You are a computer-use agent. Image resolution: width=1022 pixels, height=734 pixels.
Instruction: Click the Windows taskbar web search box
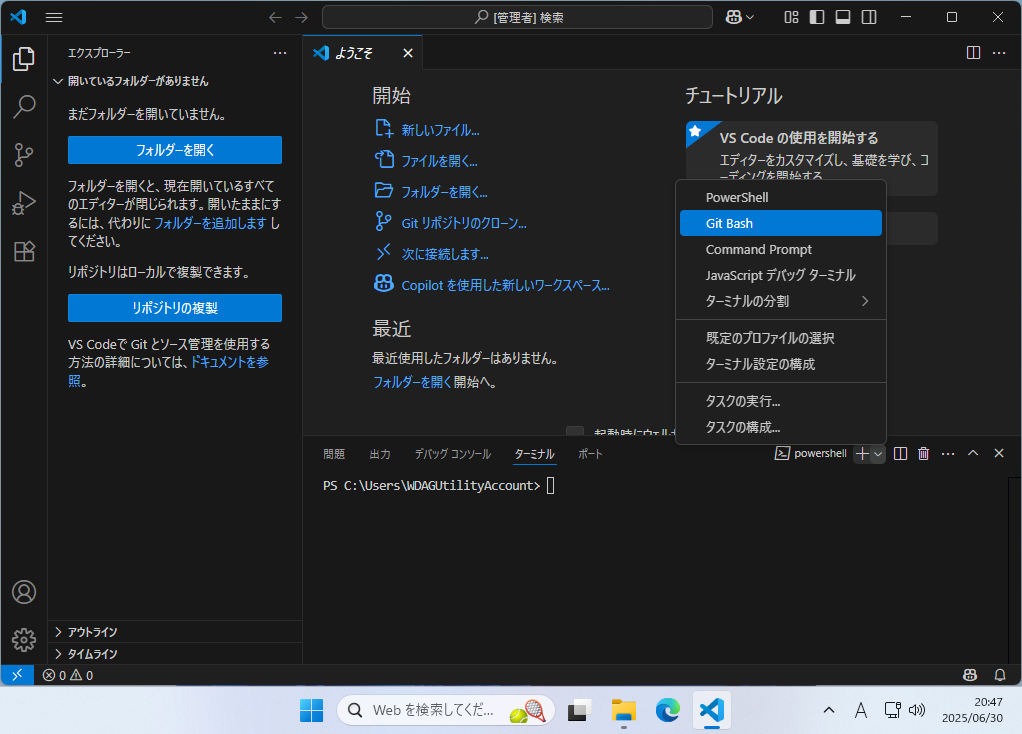click(x=446, y=710)
